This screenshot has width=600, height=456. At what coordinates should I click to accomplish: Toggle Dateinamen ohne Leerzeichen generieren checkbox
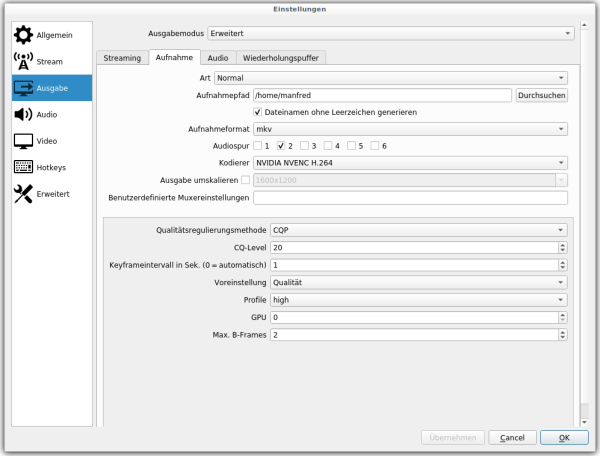[x=258, y=112]
